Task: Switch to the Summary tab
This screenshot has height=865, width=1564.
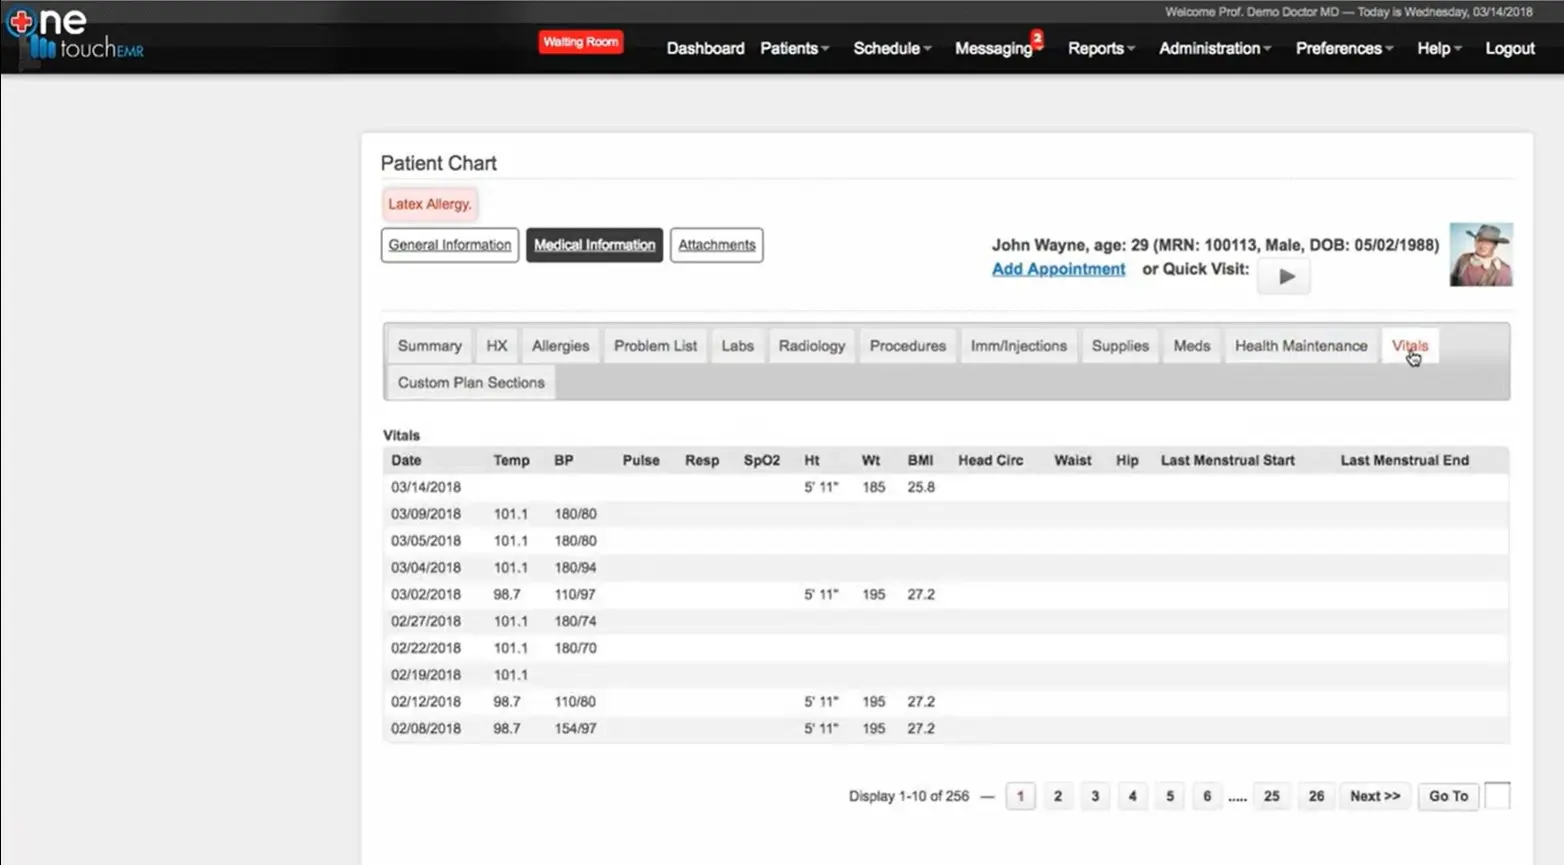Action: [x=428, y=345]
